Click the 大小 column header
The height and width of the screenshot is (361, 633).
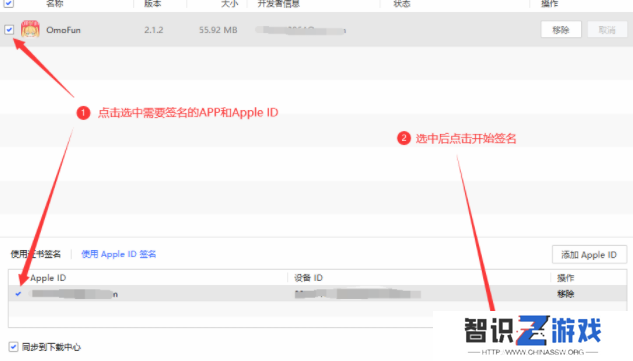point(229,4)
